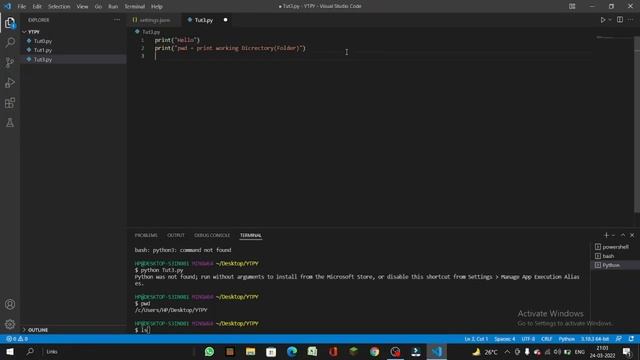Switch to the Problems panel tab
The width and height of the screenshot is (640, 360).
(x=146, y=236)
